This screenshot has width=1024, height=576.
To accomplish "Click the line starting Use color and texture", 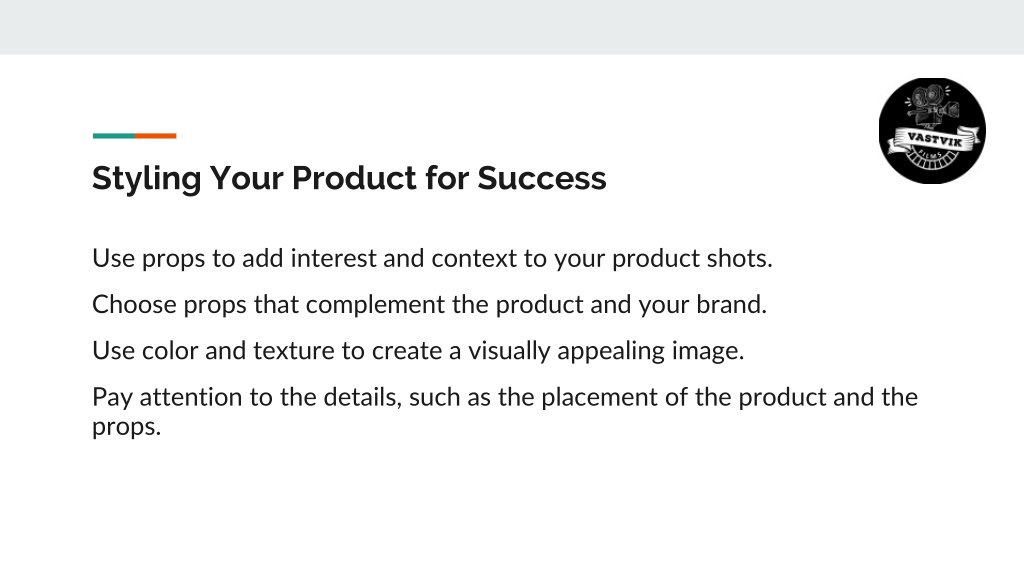I will 418,351.
